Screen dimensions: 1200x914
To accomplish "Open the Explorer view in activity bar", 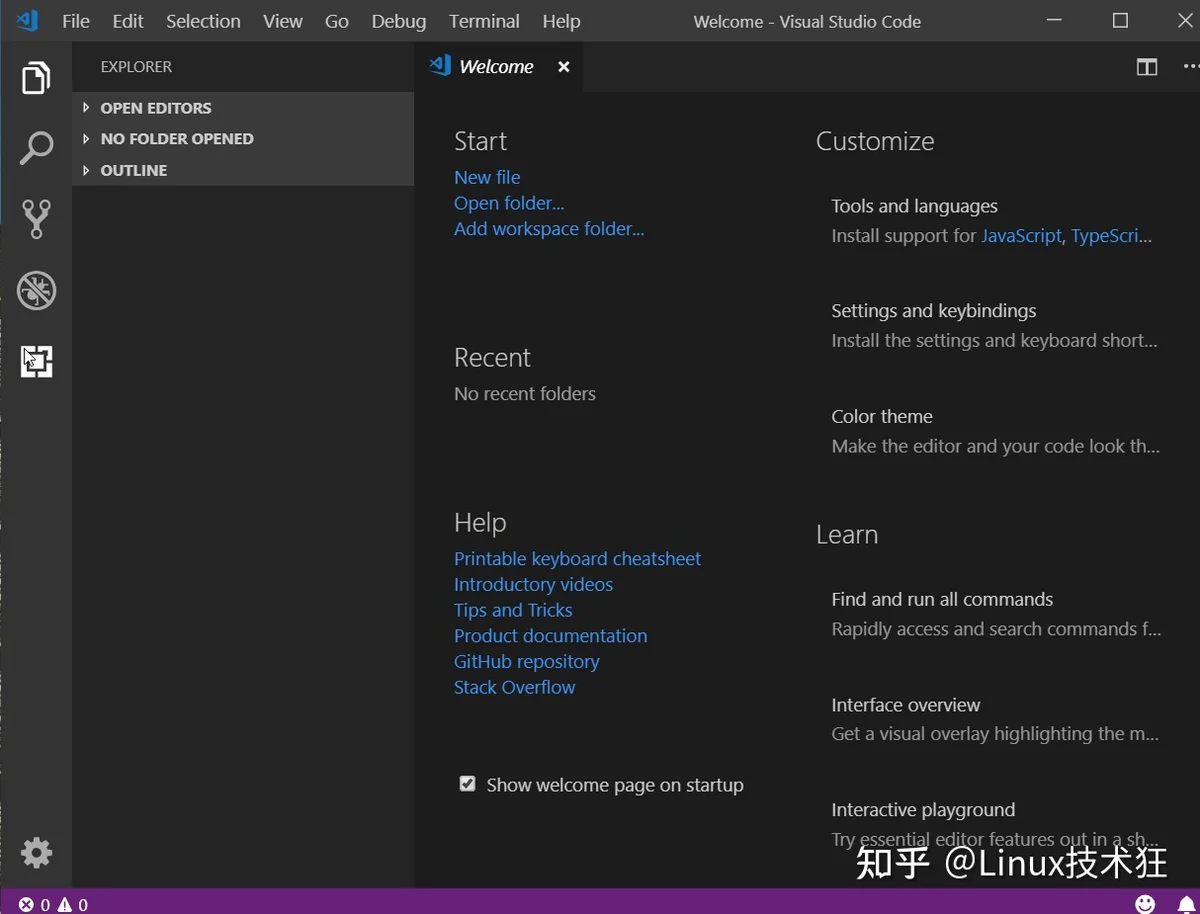I will click(x=36, y=78).
